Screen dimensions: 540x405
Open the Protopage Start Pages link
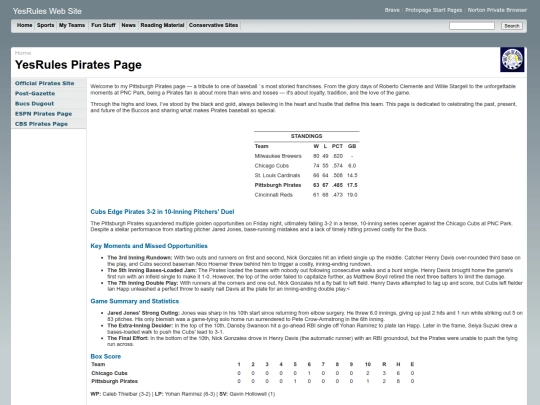tap(434, 10)
